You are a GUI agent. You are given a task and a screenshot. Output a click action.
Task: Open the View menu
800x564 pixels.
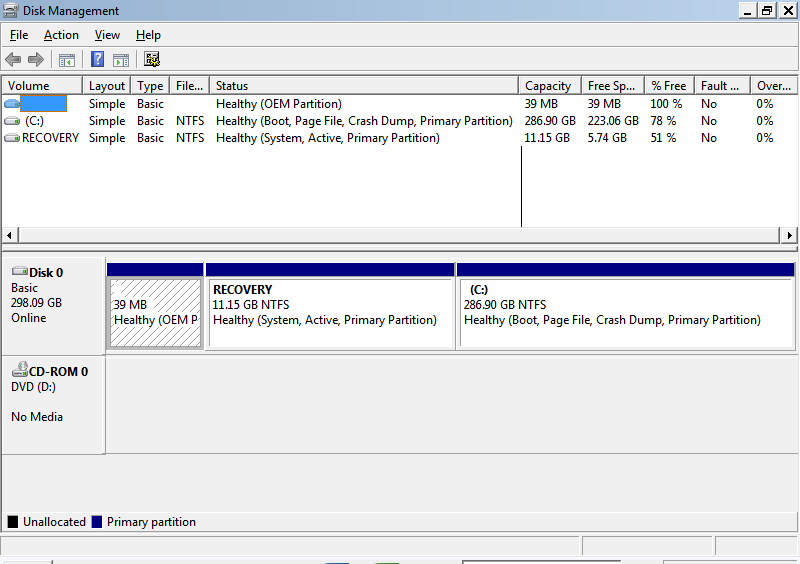(107, 35)
